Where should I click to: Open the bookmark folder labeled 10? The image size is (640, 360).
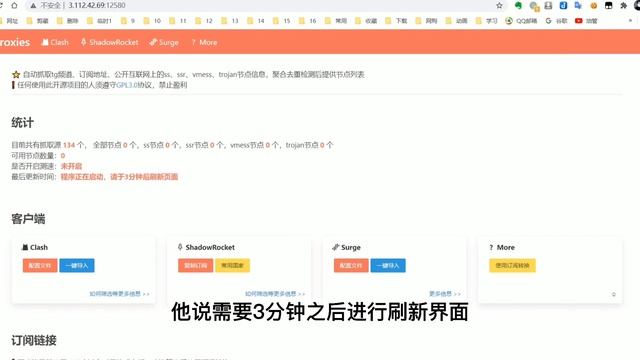click(x=152, y=21)
